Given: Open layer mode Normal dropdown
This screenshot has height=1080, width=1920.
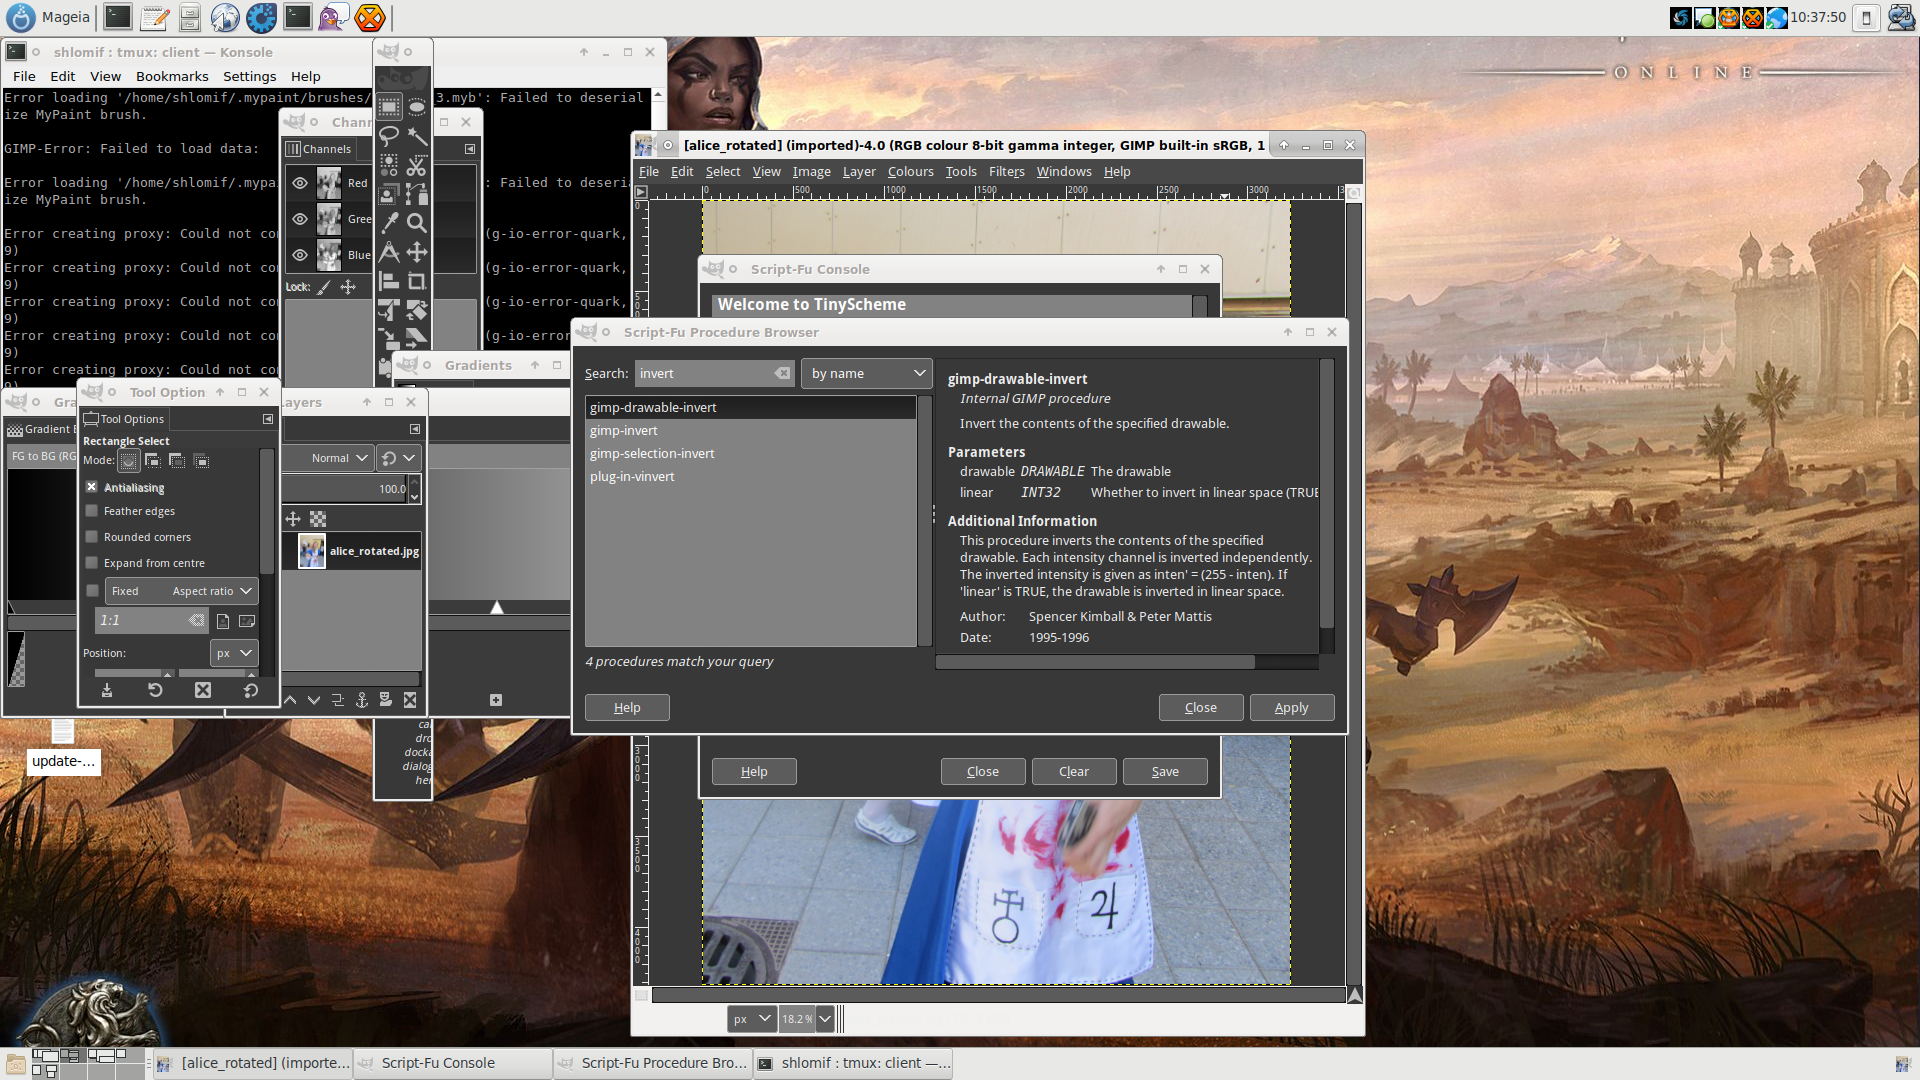Looking at the screenshot, I should point(329,458).
